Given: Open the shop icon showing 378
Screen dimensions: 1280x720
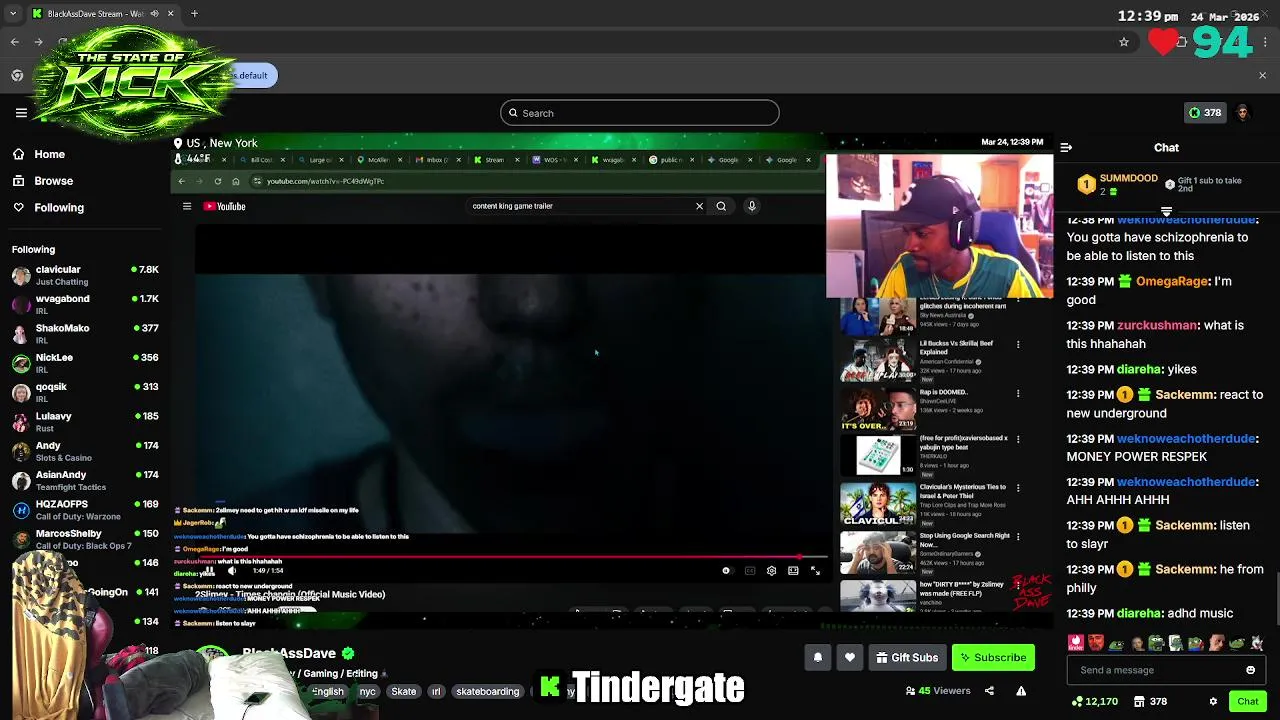Looking at the screenshot, I should click(x=1150, y=701).
